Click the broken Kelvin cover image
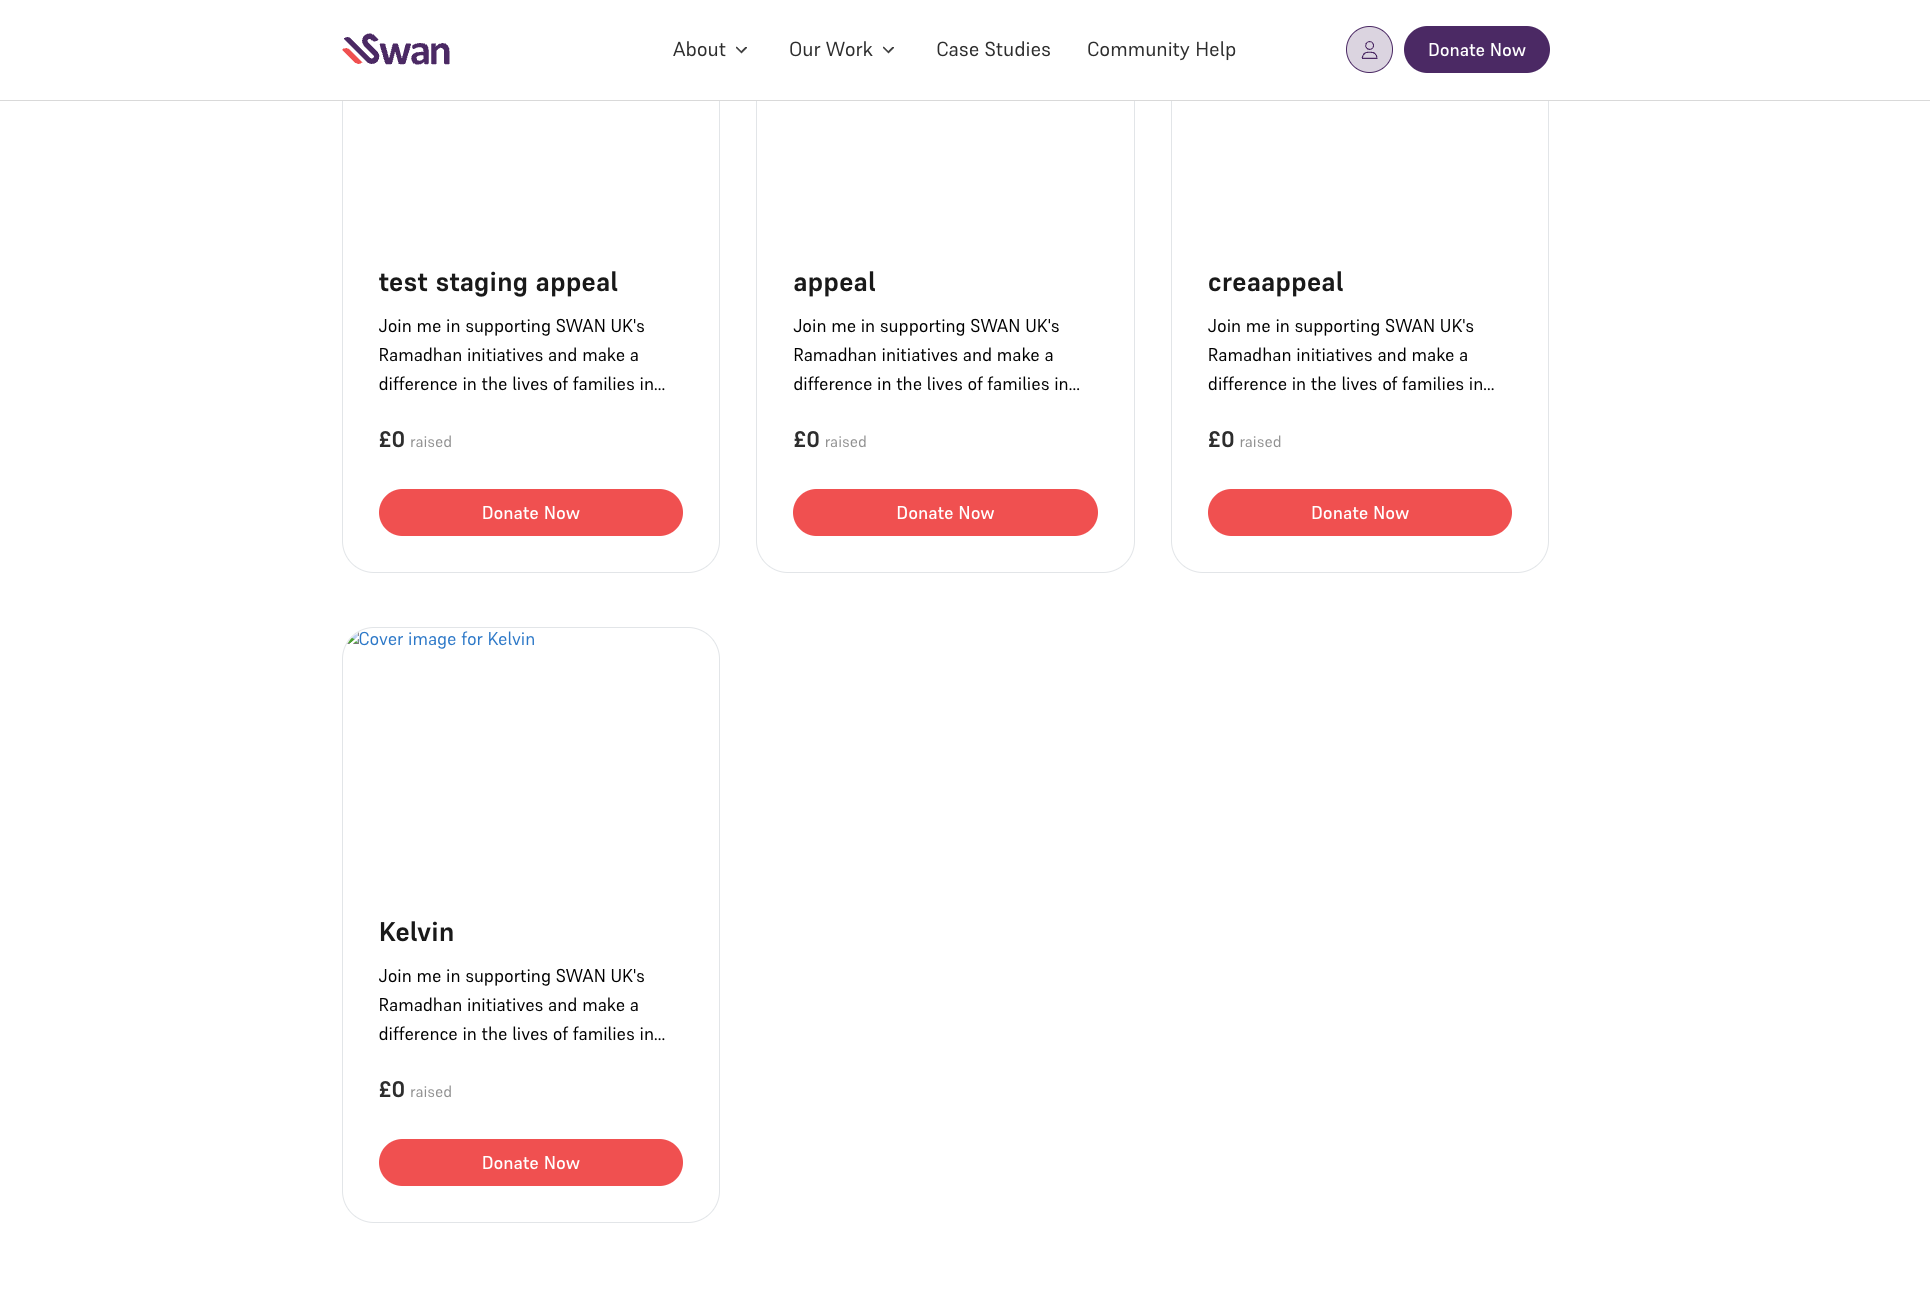The width and height of the screenshot is (1930, 1305). [x=441, y=639]
